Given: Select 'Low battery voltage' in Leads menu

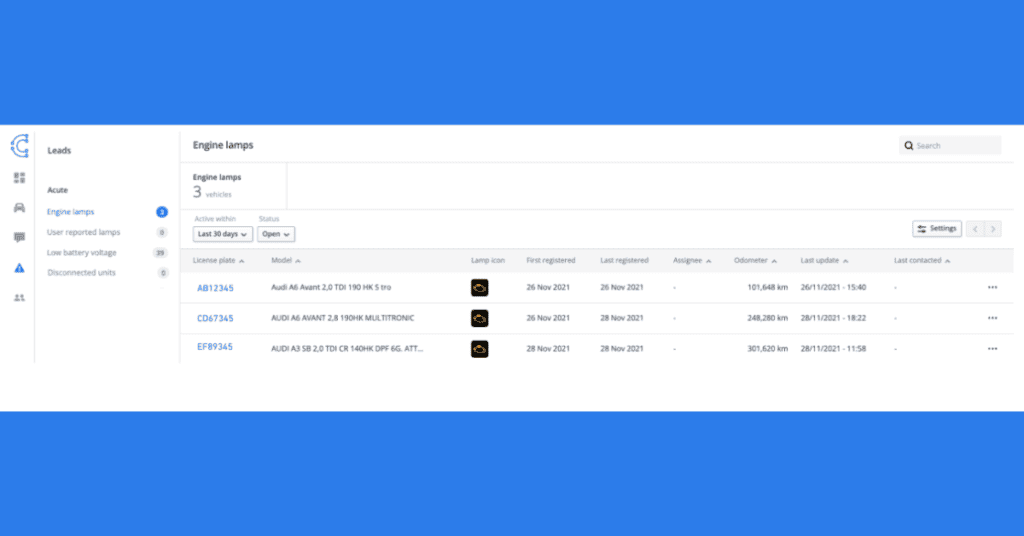Looking at the screenshot, I should (82, 253).
